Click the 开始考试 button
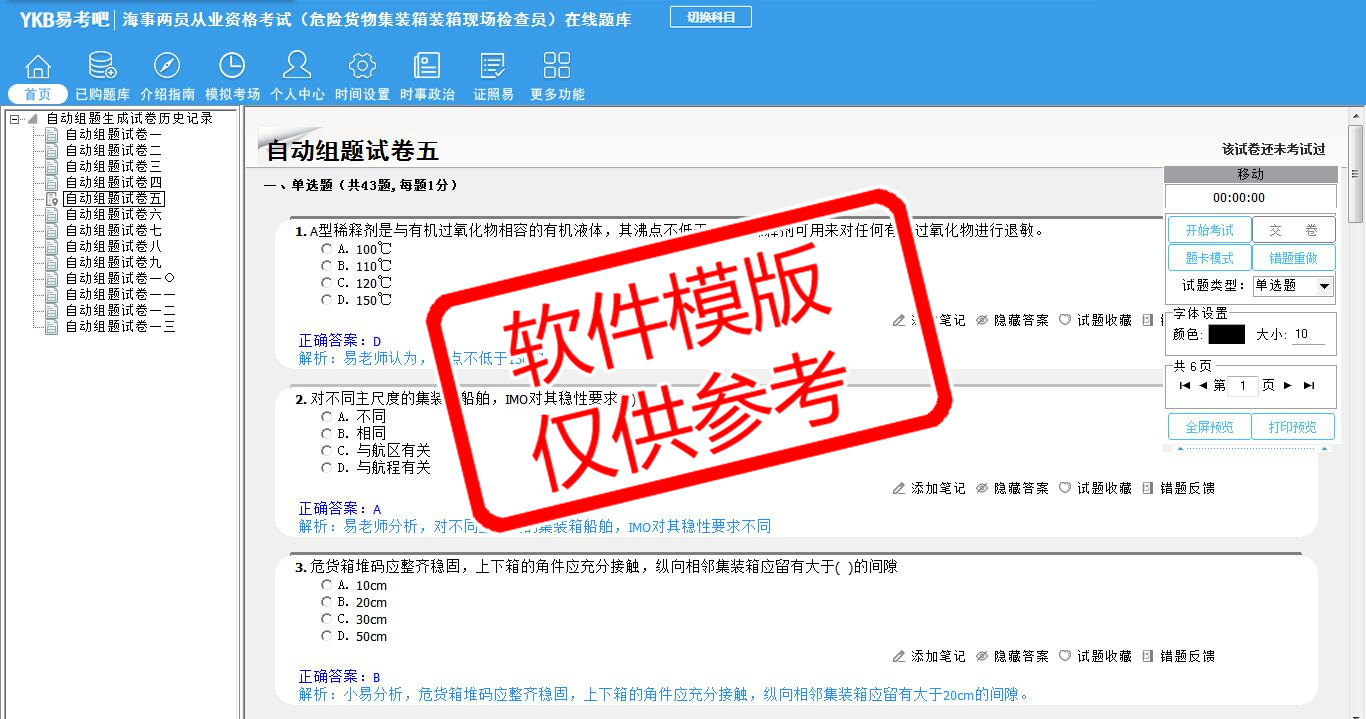Image resolution: width=1366 pixels, height=719 pixels. 1209,230
